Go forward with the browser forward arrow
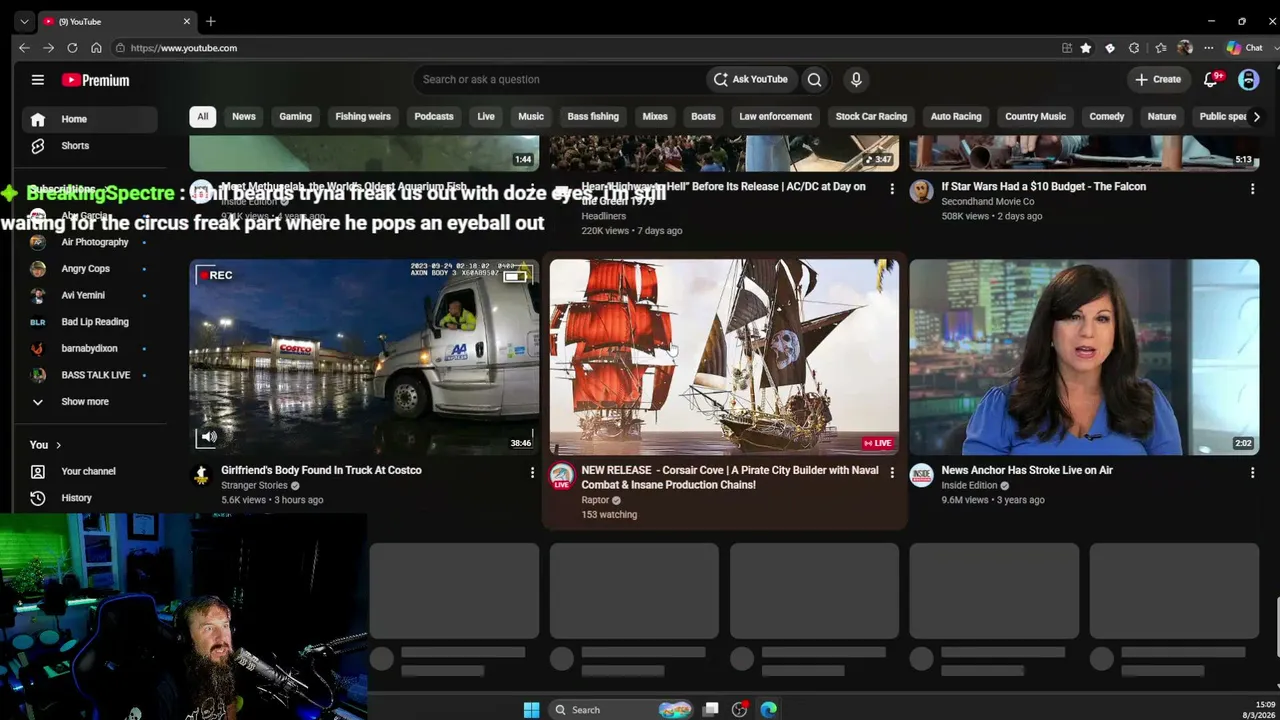 pos(48,48)
